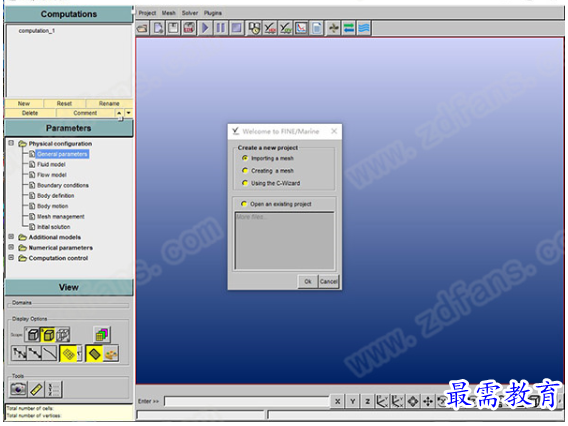Collapse the Physical configuration tree folder

click(11, 143)
